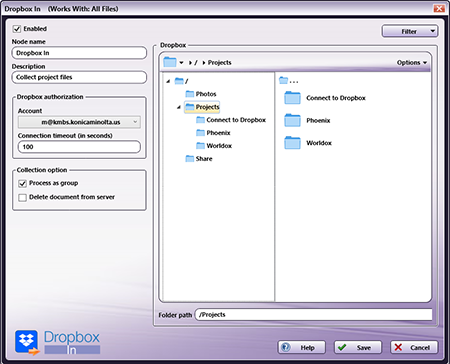
Task: Click the Connection timeout field
Action: point(79,147)
